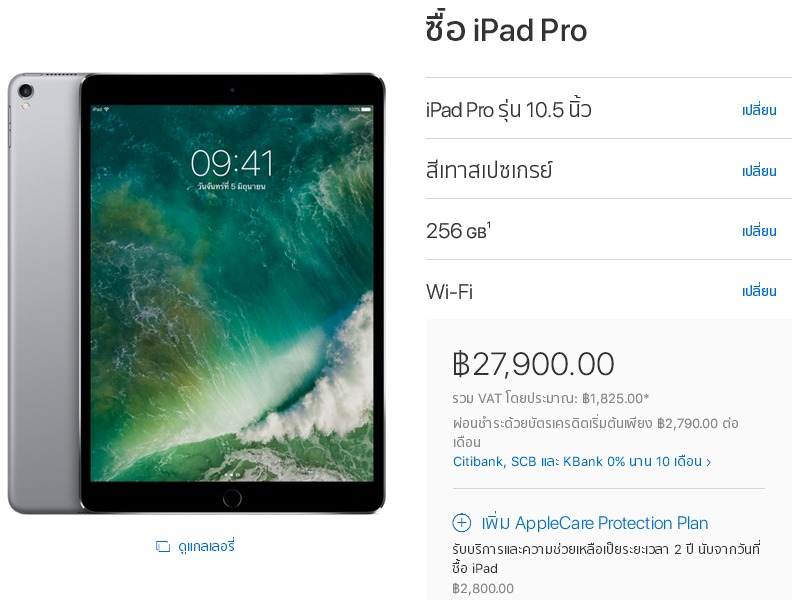Click เปลี่ยน beside สีเทาสเปซเกรย์ color
This screenshot has width=800, height=600.
point(759,170)
